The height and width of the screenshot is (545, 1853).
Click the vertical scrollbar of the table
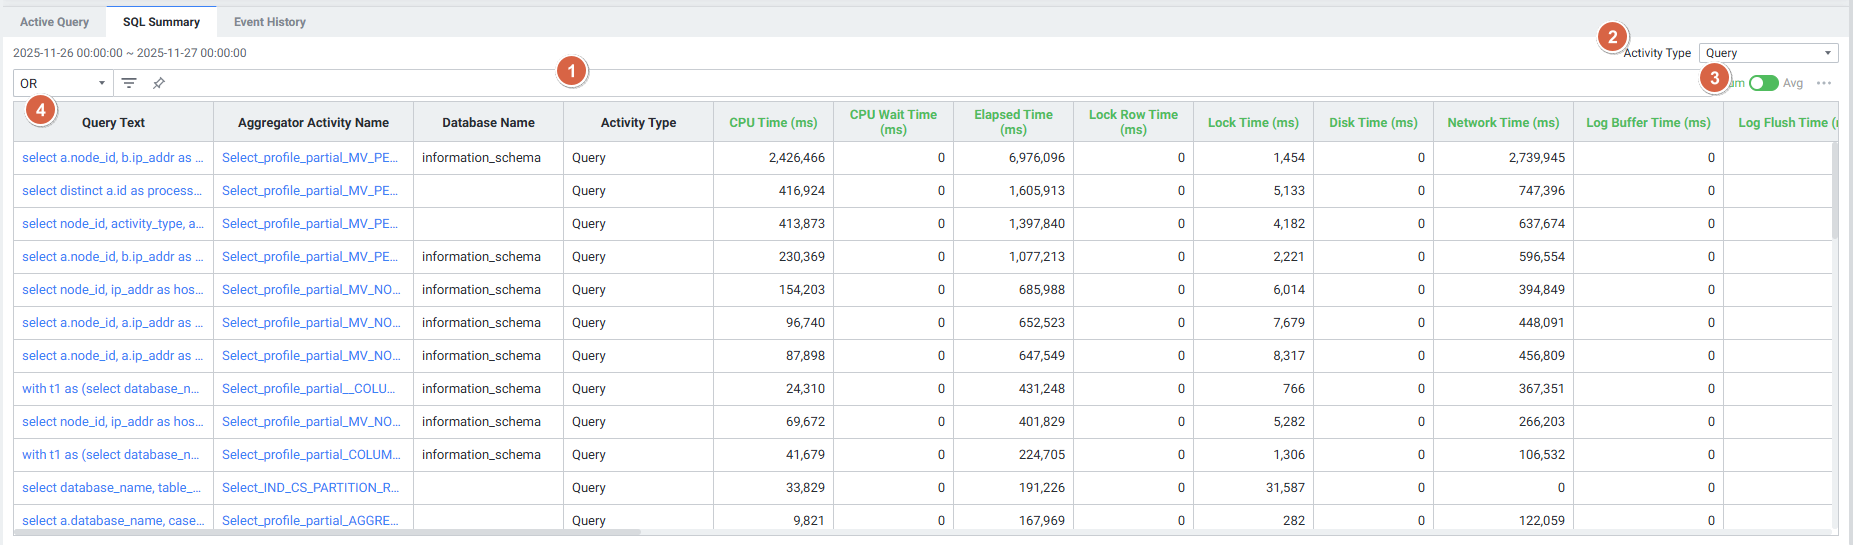[1834, 190]
